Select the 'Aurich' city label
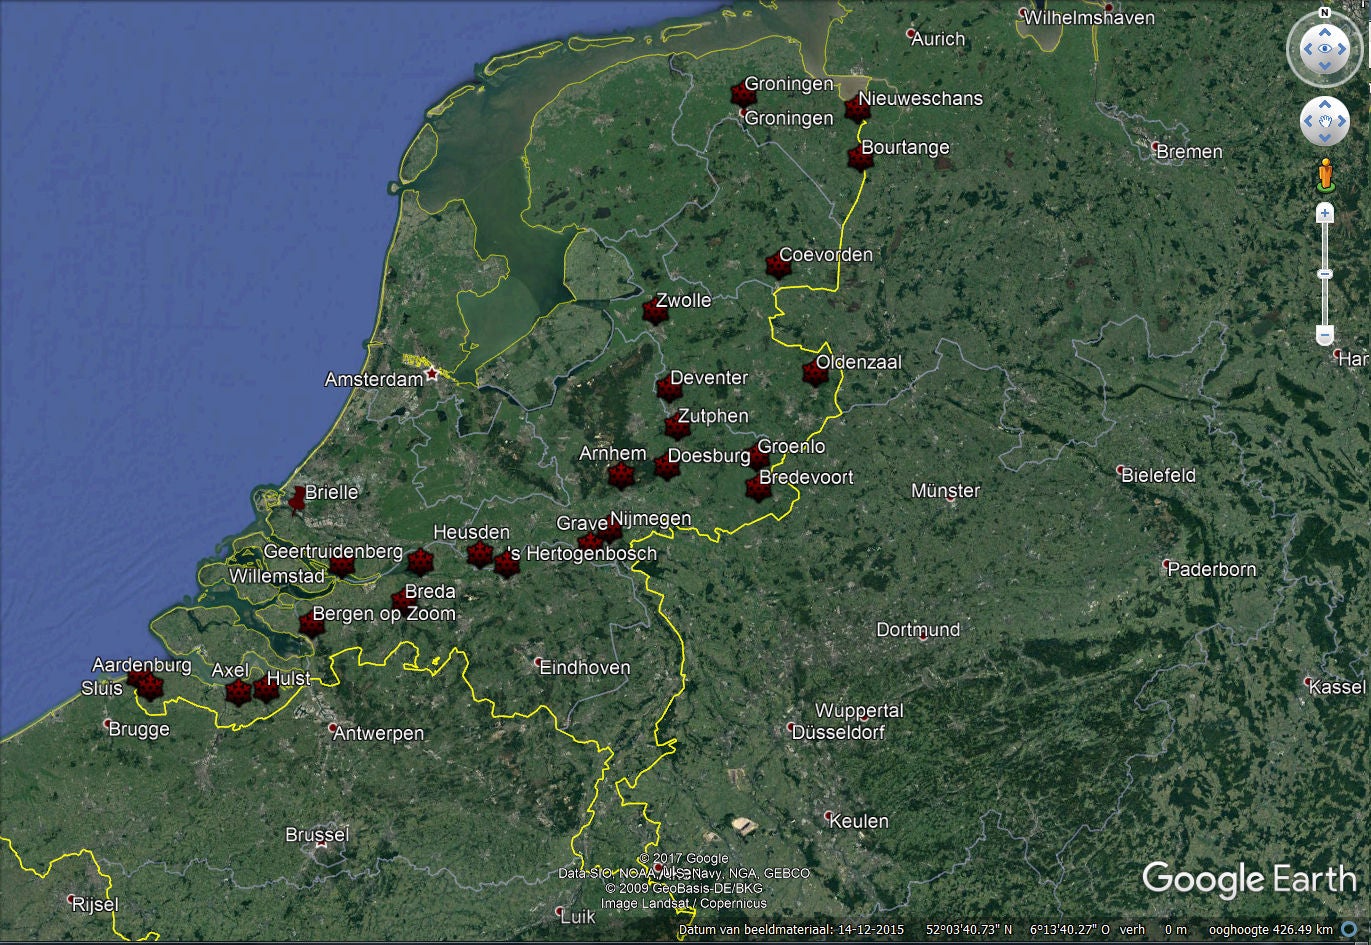Viewport: 1371px width, 945px height. point(938,39)
